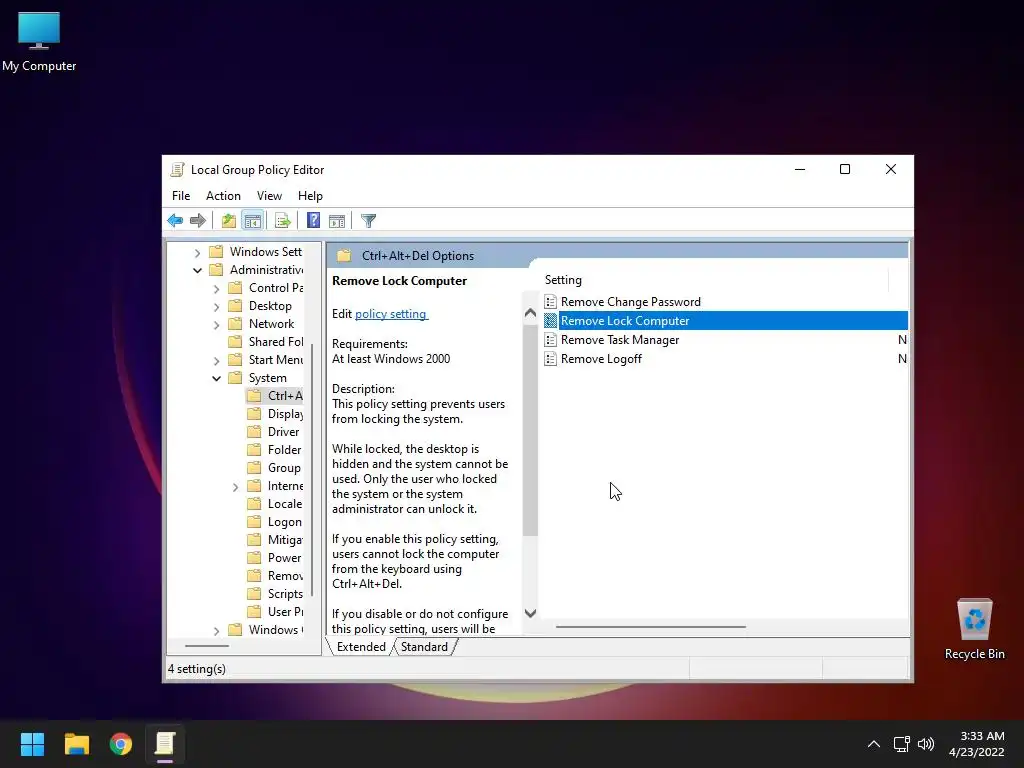Select the highlighted Remove Lock Computer row
Viewport: 1024px width, 768px height.
[x=726, y=321]
